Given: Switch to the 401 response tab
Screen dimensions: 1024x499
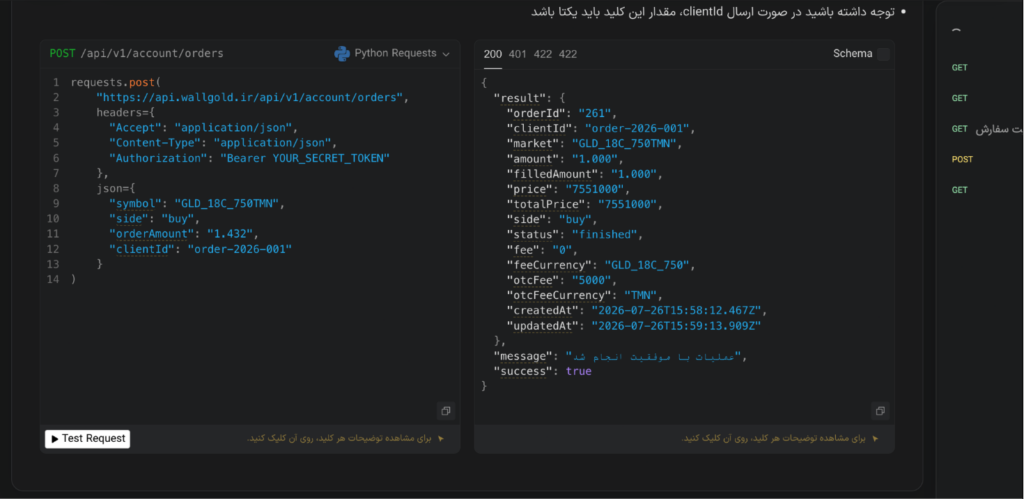Looking at the screenshot, I should coord(517,54).
